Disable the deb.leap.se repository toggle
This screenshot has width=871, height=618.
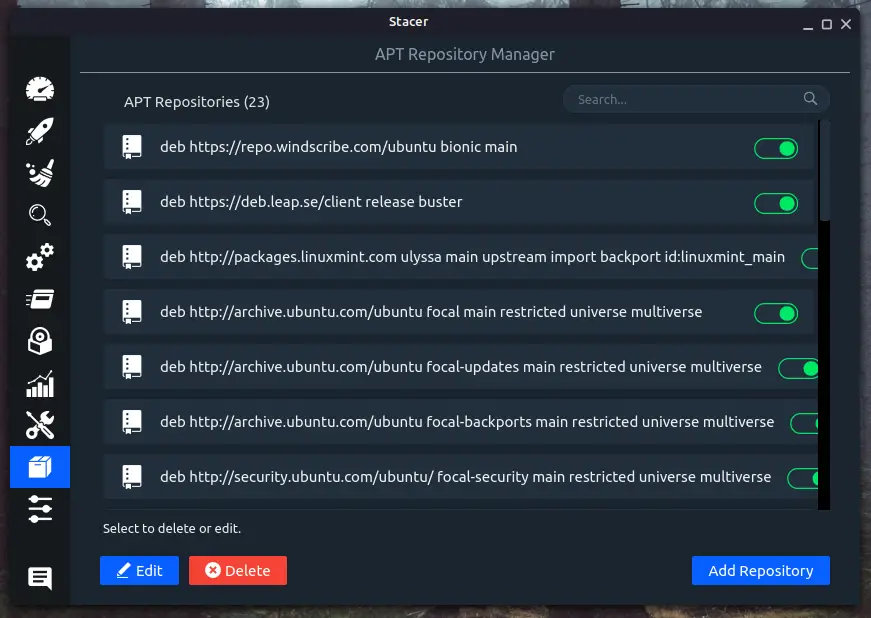point(776,203)
